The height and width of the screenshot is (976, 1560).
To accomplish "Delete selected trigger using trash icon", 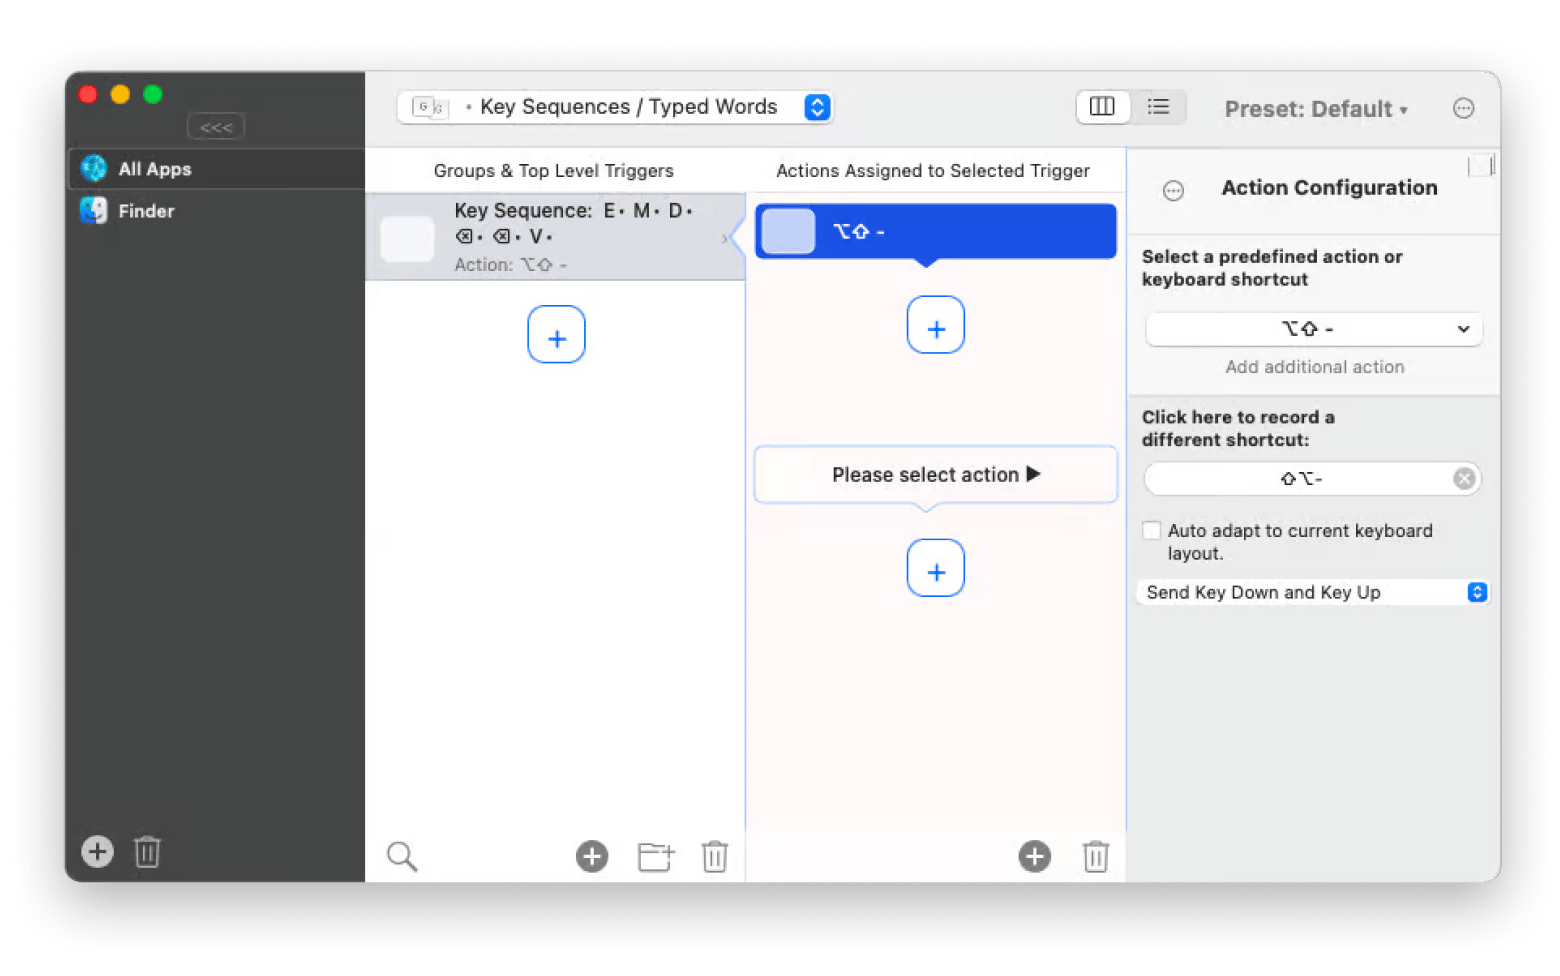I will (714, 856).
